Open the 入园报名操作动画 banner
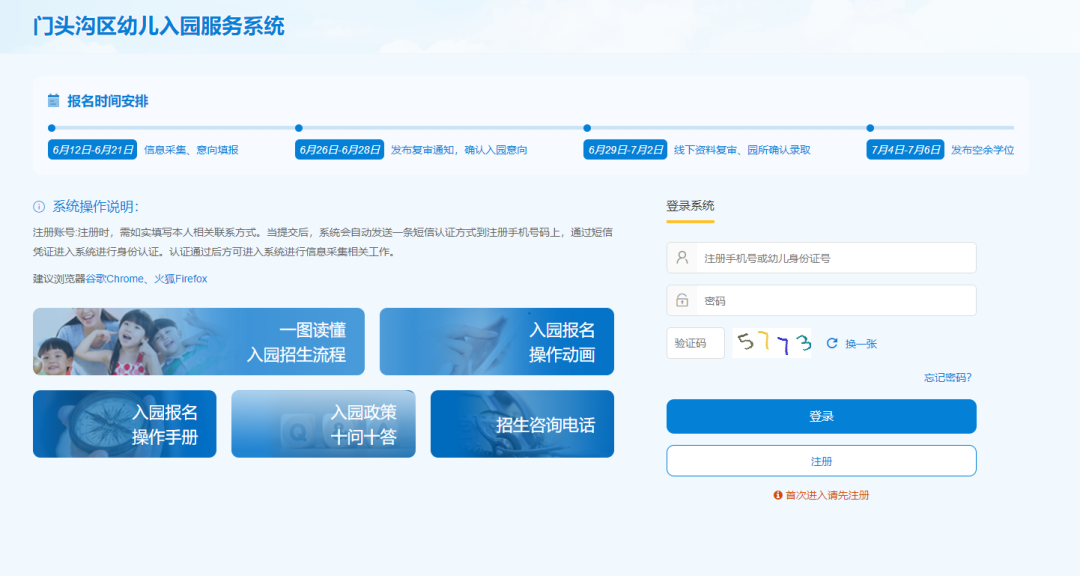 (496, 341)
